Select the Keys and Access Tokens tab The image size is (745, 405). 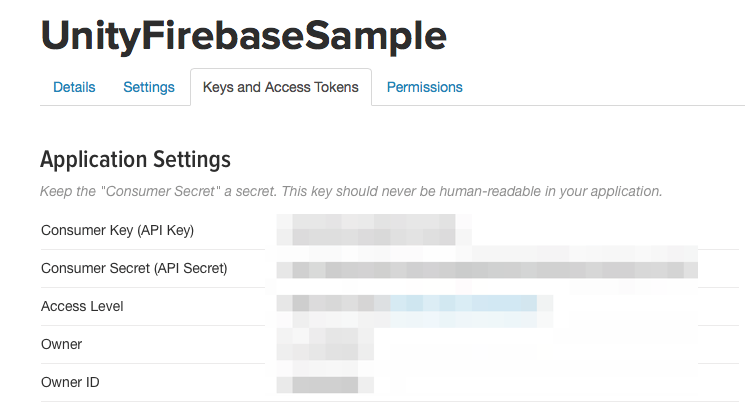pyautogui.click(x=280, y=87)
